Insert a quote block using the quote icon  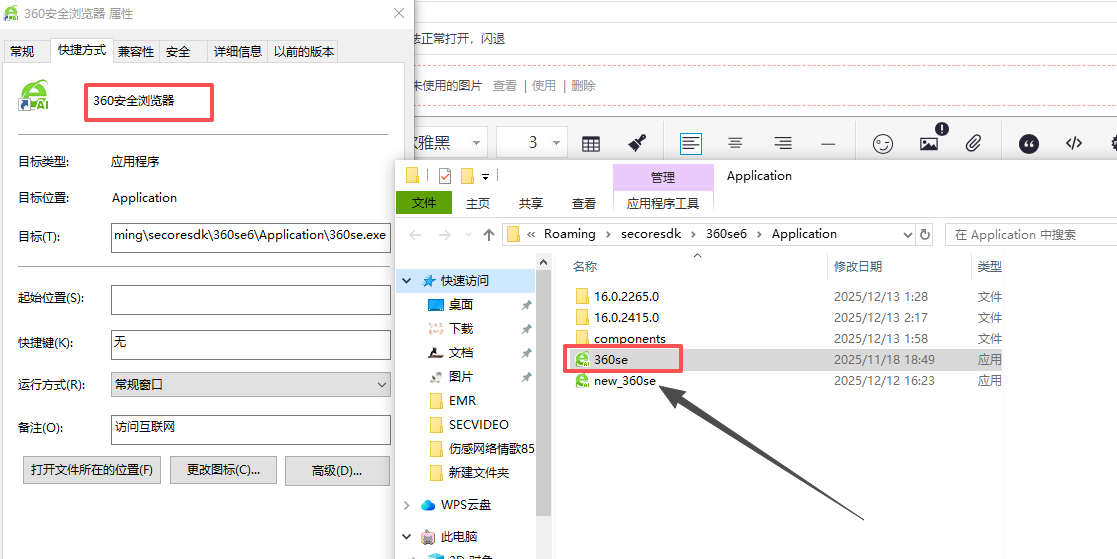tap(1028, 143)
